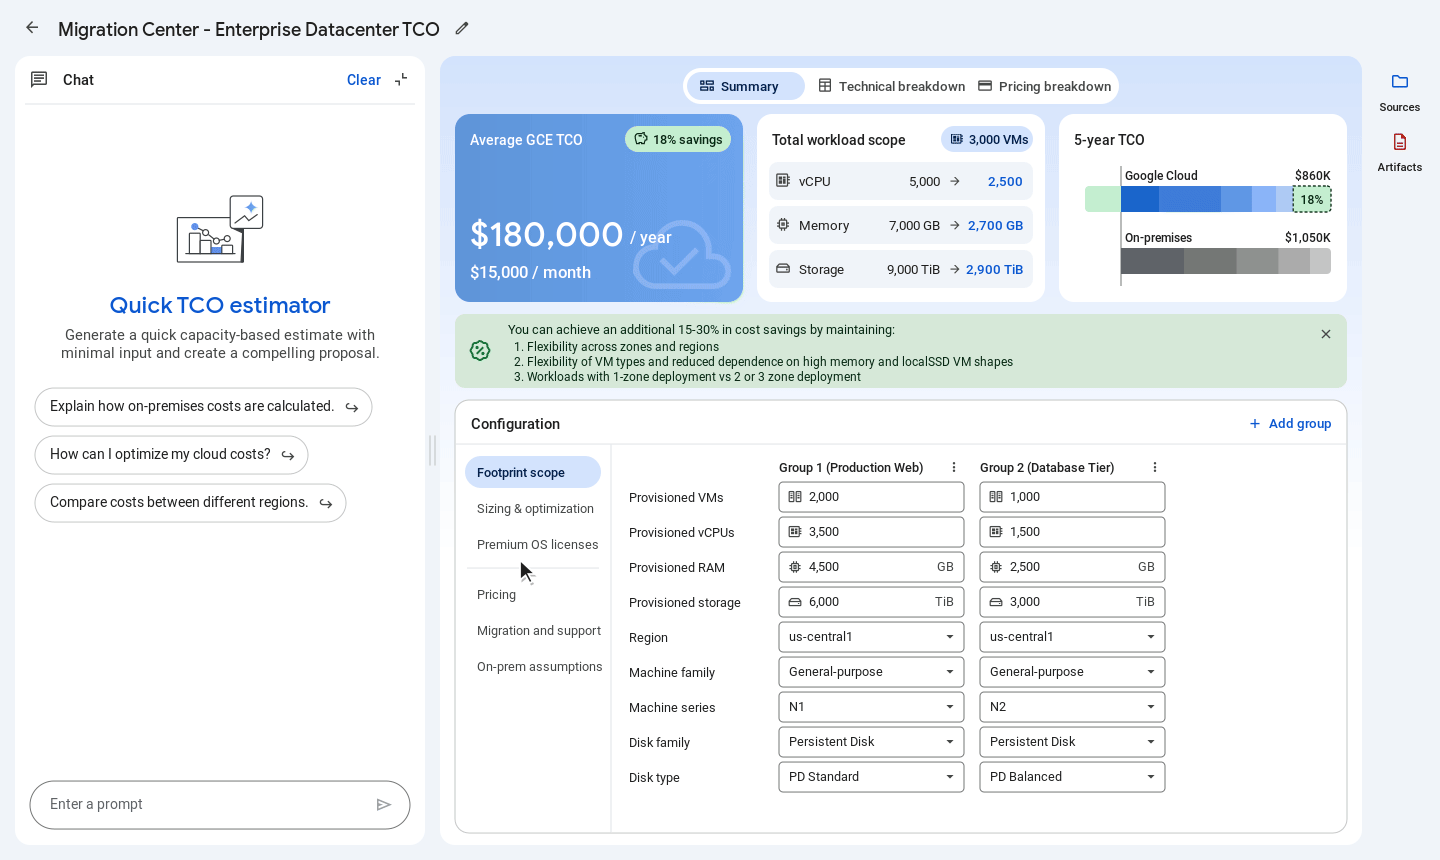Open Group 2 Machine series dropdown
Viewport: 1440px width, 860px height.
point(1072,707)
